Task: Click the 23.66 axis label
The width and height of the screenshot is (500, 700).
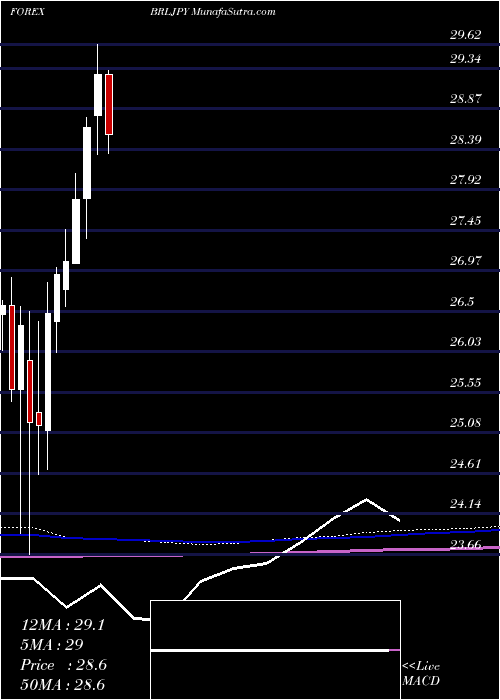Action: tap(465, 544)
